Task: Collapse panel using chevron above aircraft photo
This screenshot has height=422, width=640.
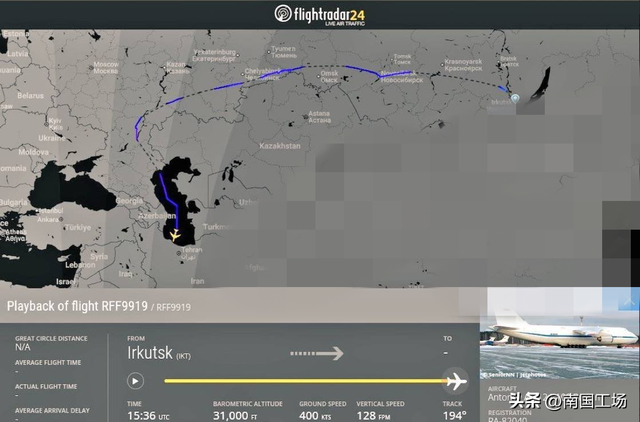Action: [x=629, y=302]
